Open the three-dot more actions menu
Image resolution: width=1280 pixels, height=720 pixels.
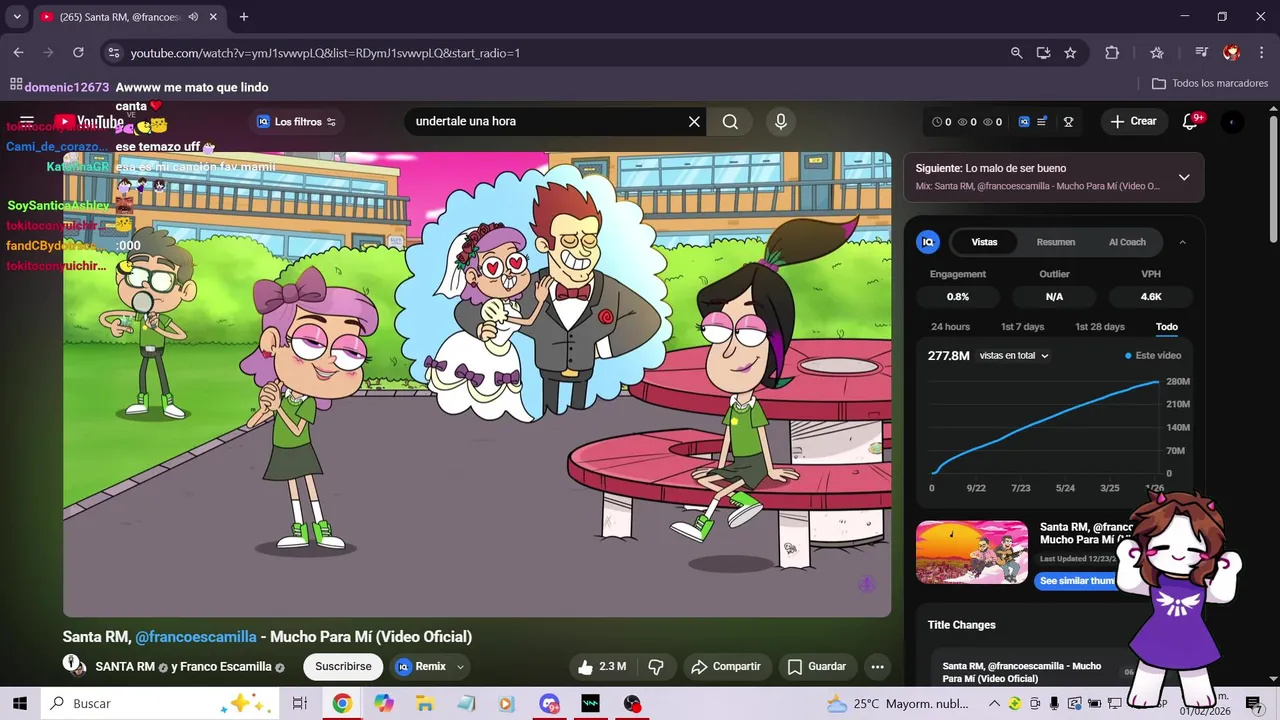(x=877, y=667)
